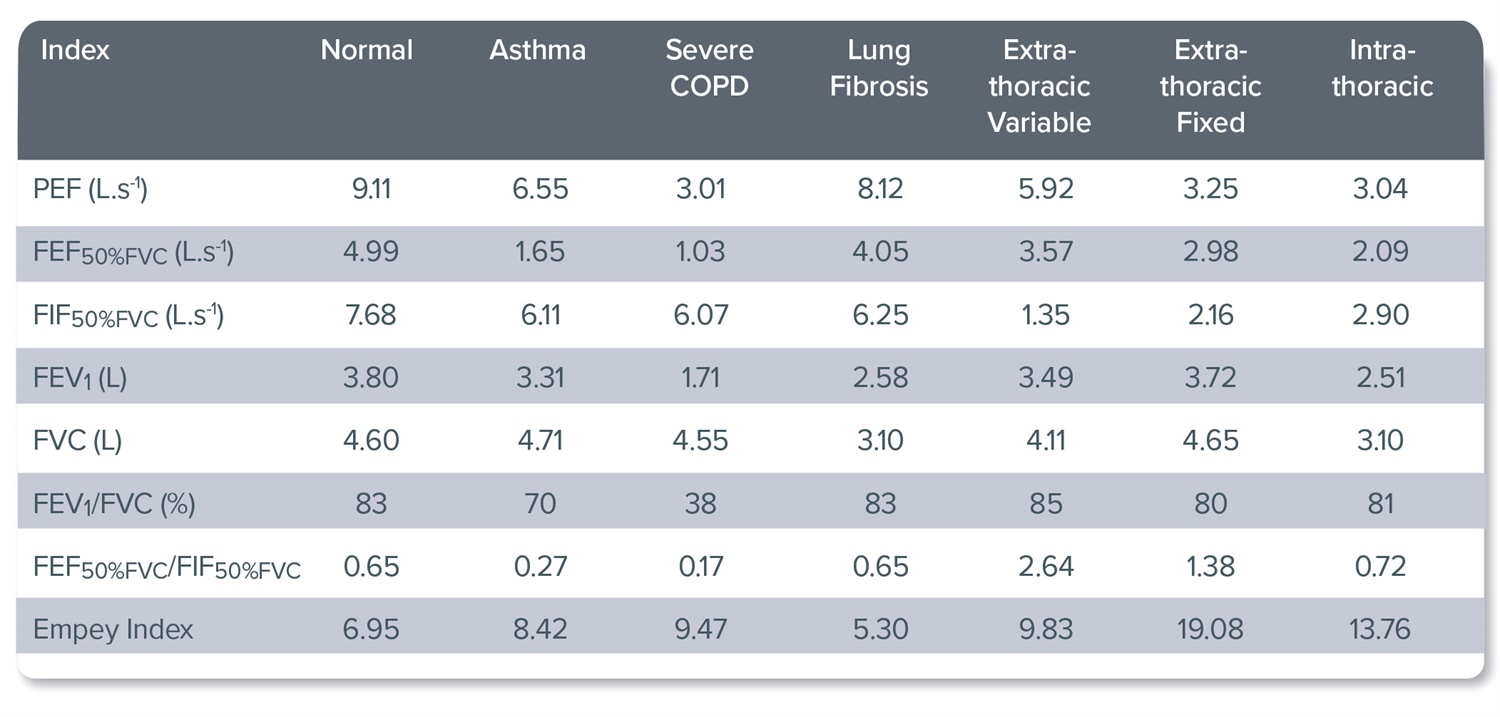This screenshot has height=717, width=1500.
Task: Click the Index column header
Action: 75,51
